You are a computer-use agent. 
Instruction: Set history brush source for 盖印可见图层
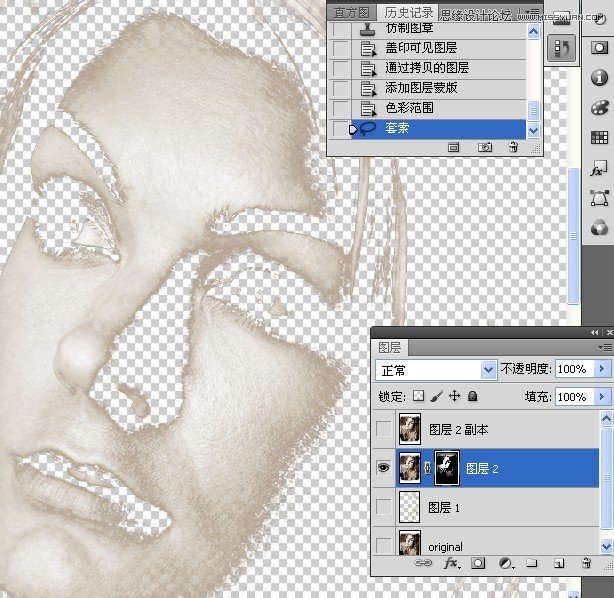(341, 49)
